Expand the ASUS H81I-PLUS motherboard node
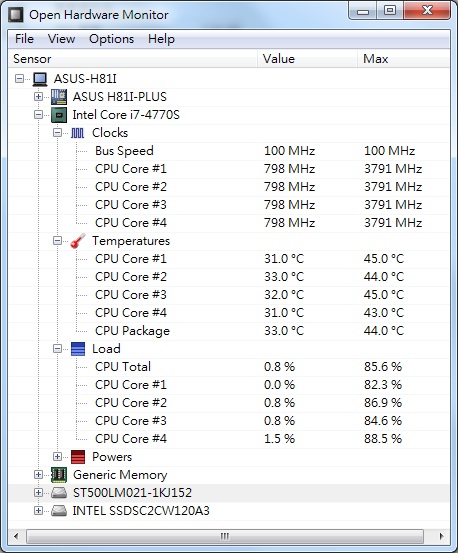The height and width of the screenshot is (553, 458). point(38,96)
